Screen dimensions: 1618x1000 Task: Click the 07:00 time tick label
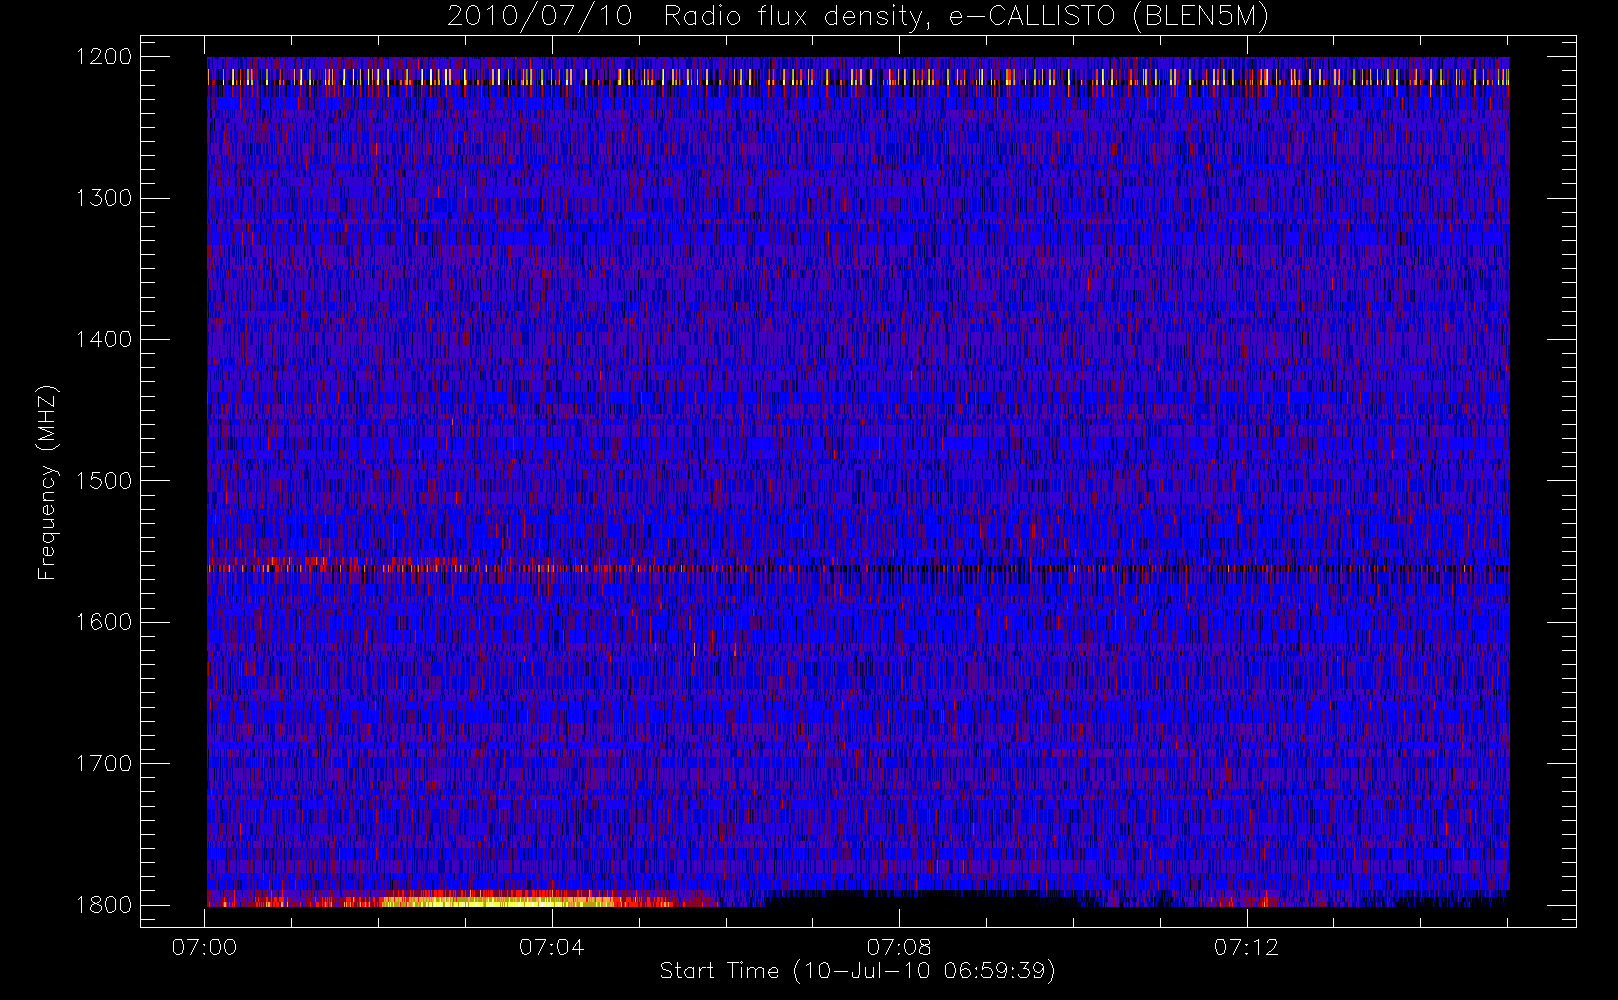tap(204, 947)
